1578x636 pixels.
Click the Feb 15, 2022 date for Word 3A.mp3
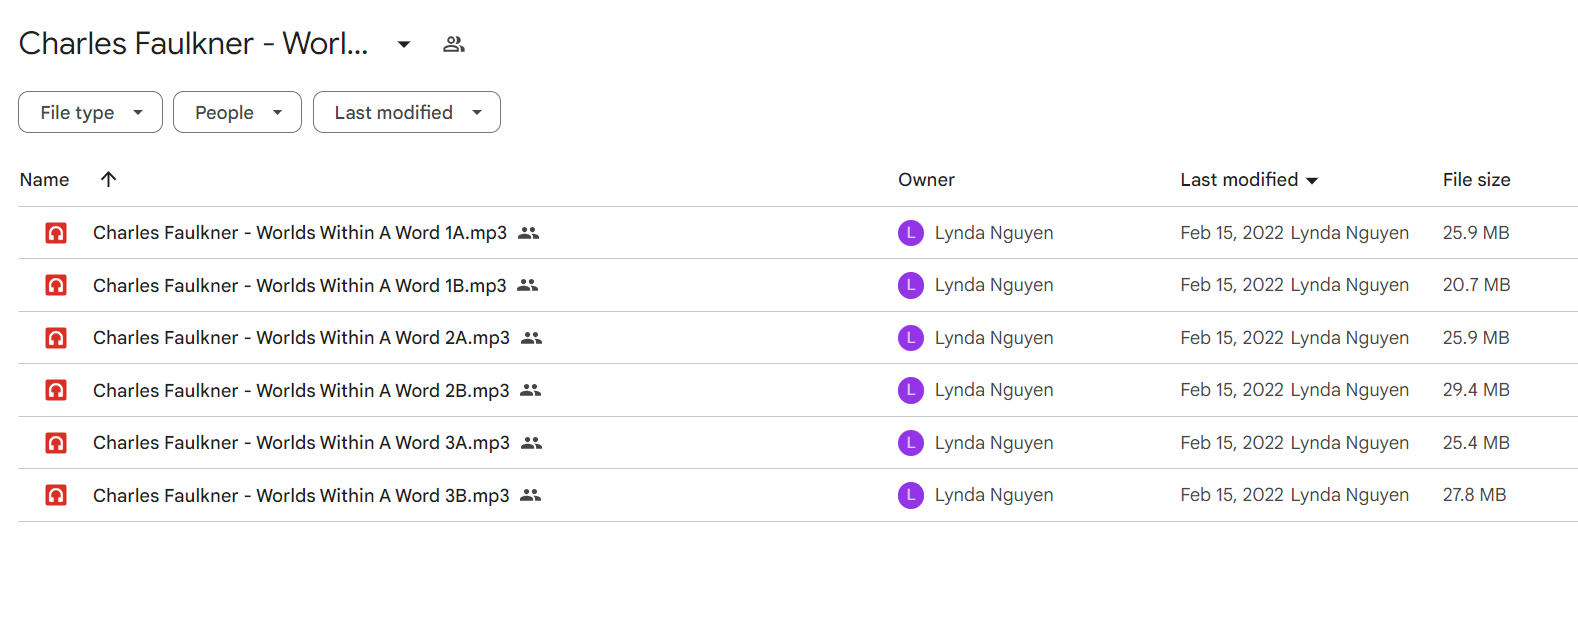[1232, 443]
